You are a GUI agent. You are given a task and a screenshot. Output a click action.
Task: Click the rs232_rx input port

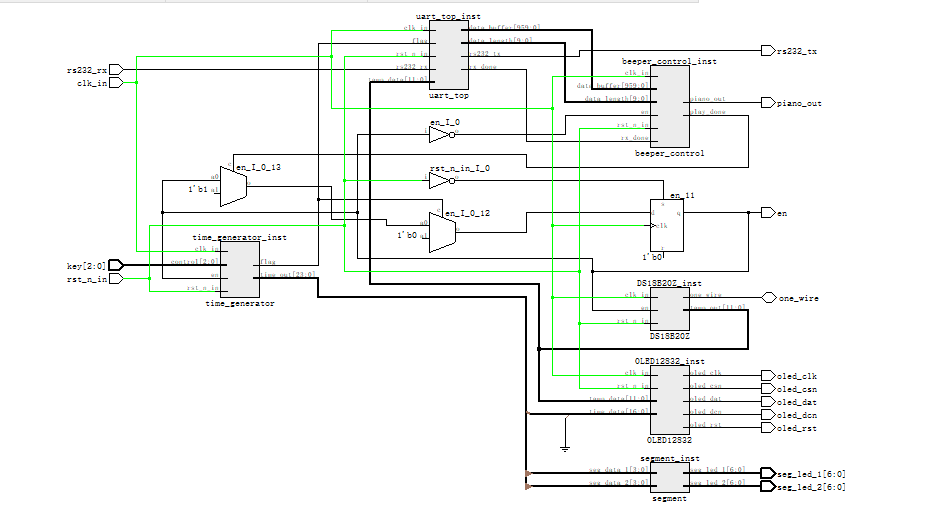pos(116,70)
